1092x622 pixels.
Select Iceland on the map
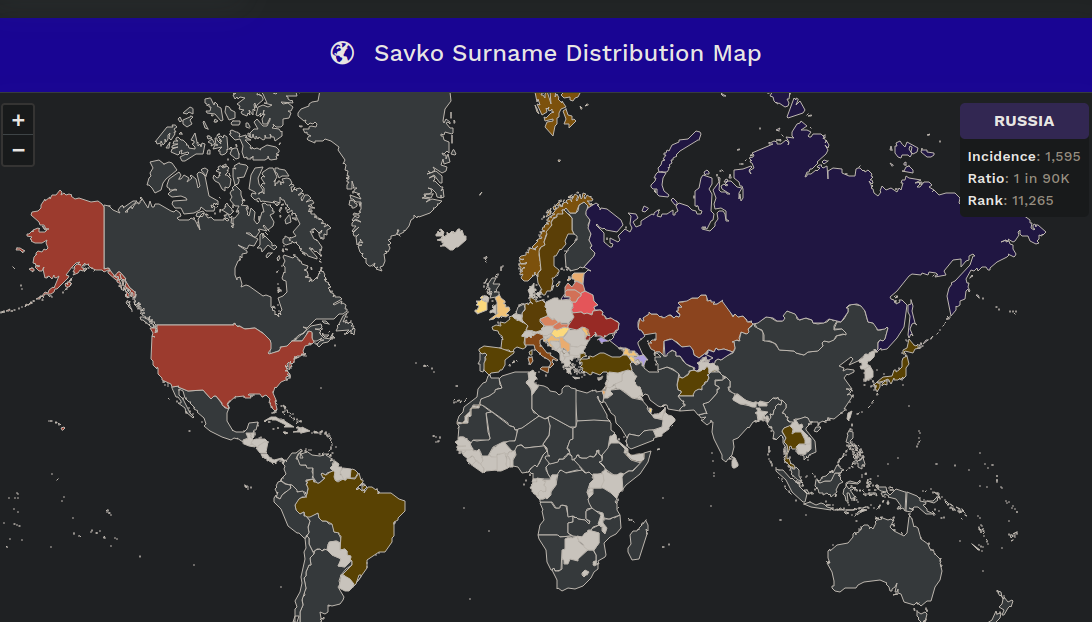coord(451,239)
